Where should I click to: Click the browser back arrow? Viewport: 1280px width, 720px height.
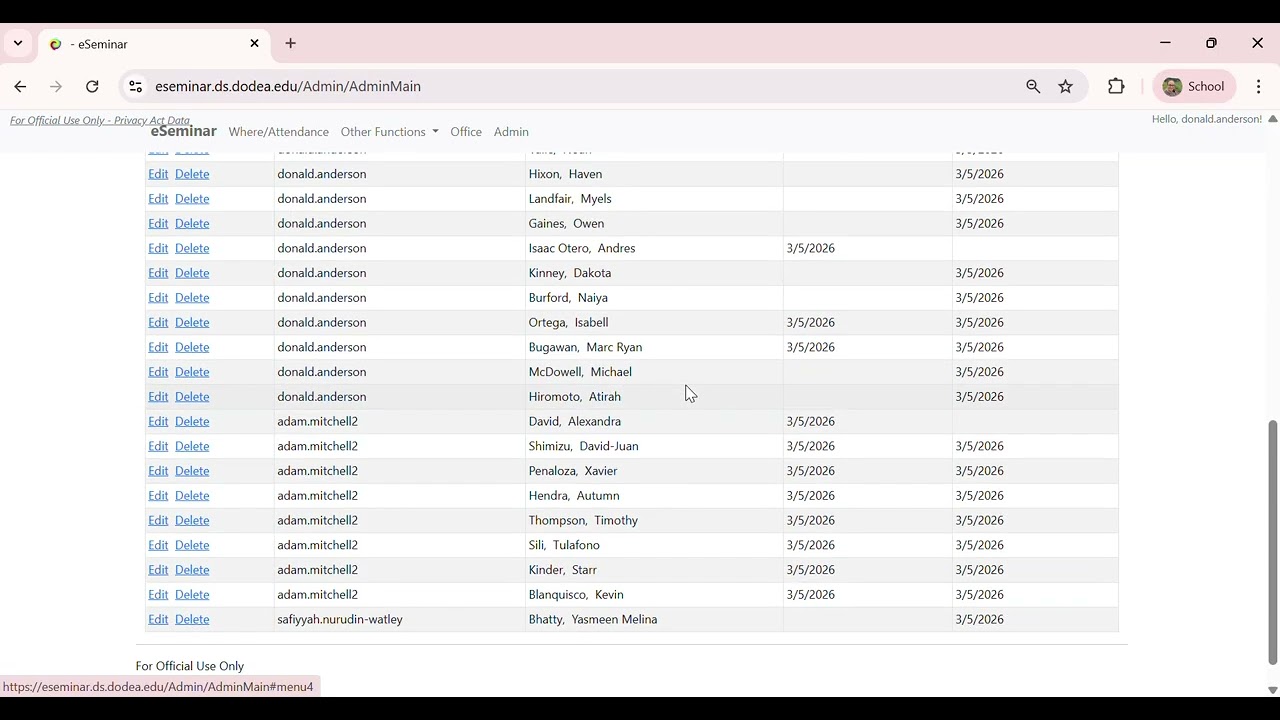[x=20, y=87]
